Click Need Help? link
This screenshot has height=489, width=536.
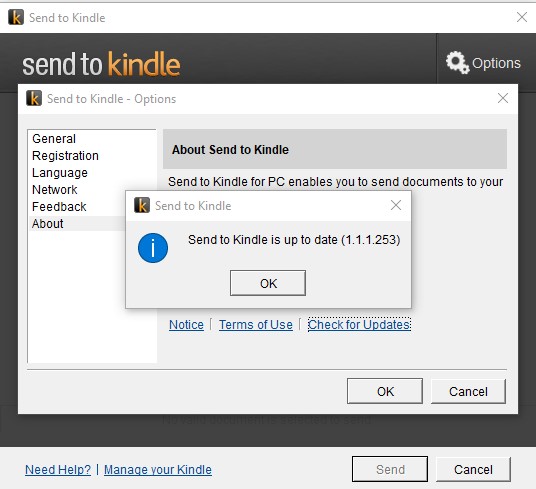pyautogui.click(x=58, y=470)
